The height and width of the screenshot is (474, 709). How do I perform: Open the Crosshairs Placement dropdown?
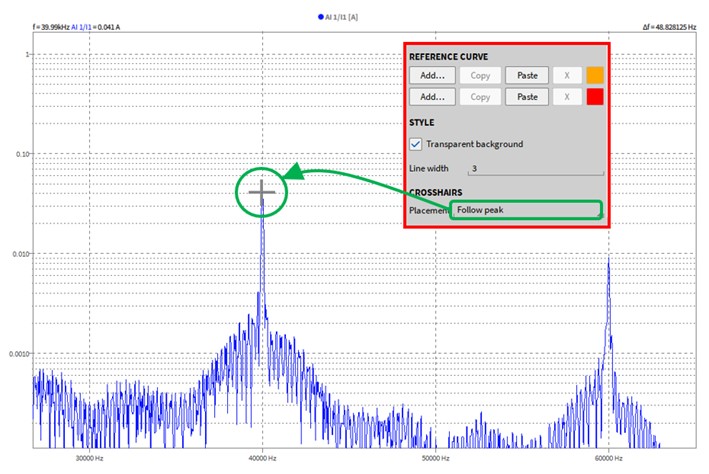tap(525, 210)
